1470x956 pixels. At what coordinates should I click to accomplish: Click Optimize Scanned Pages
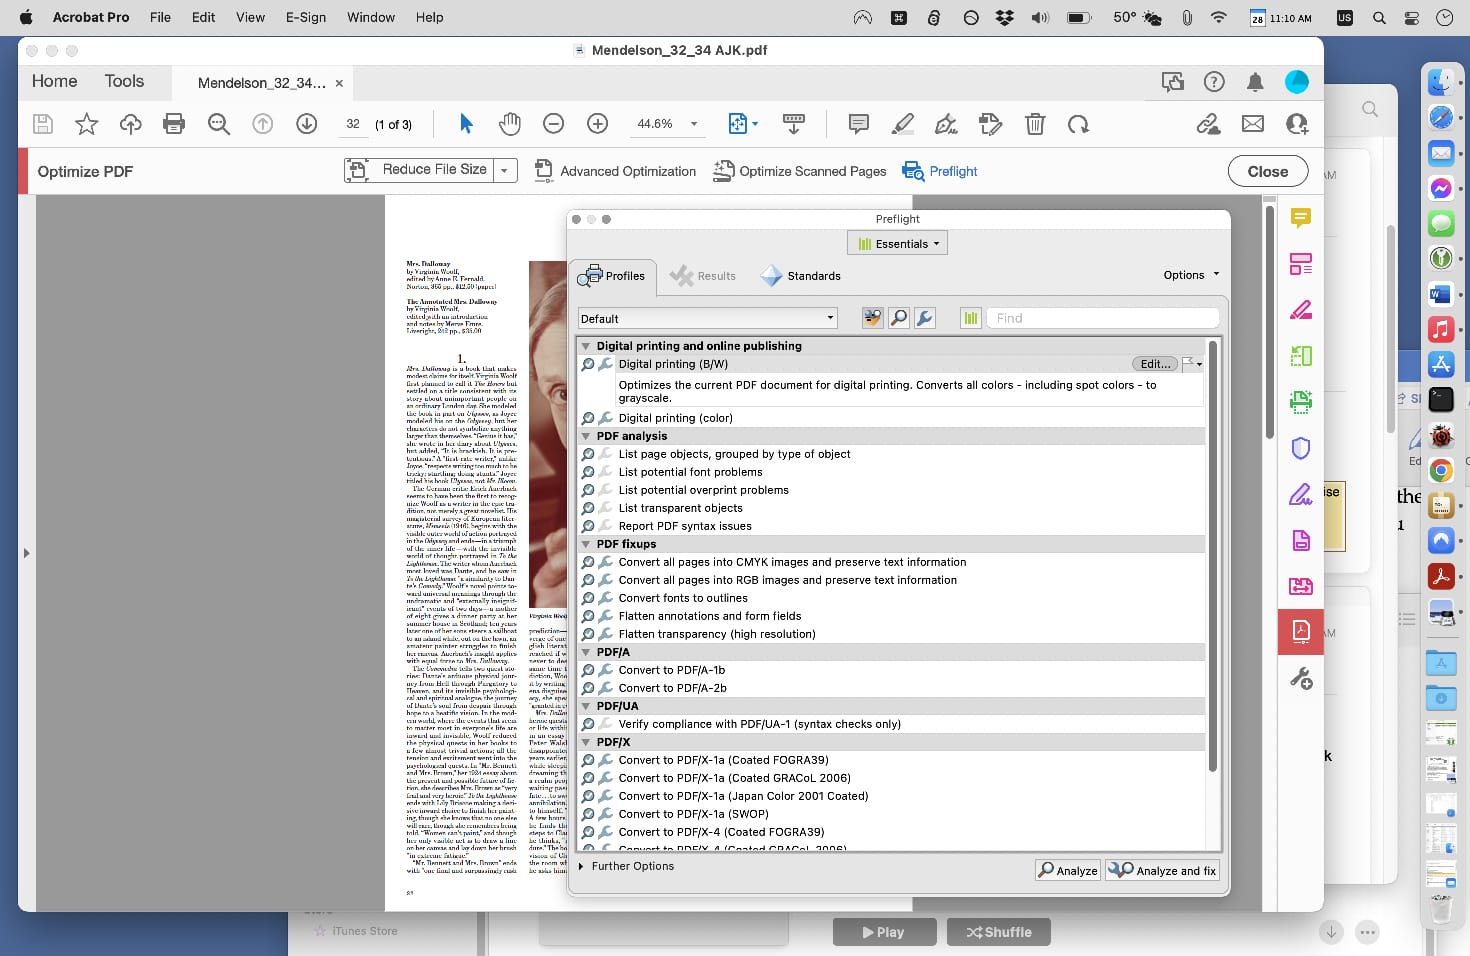[799, 171]
